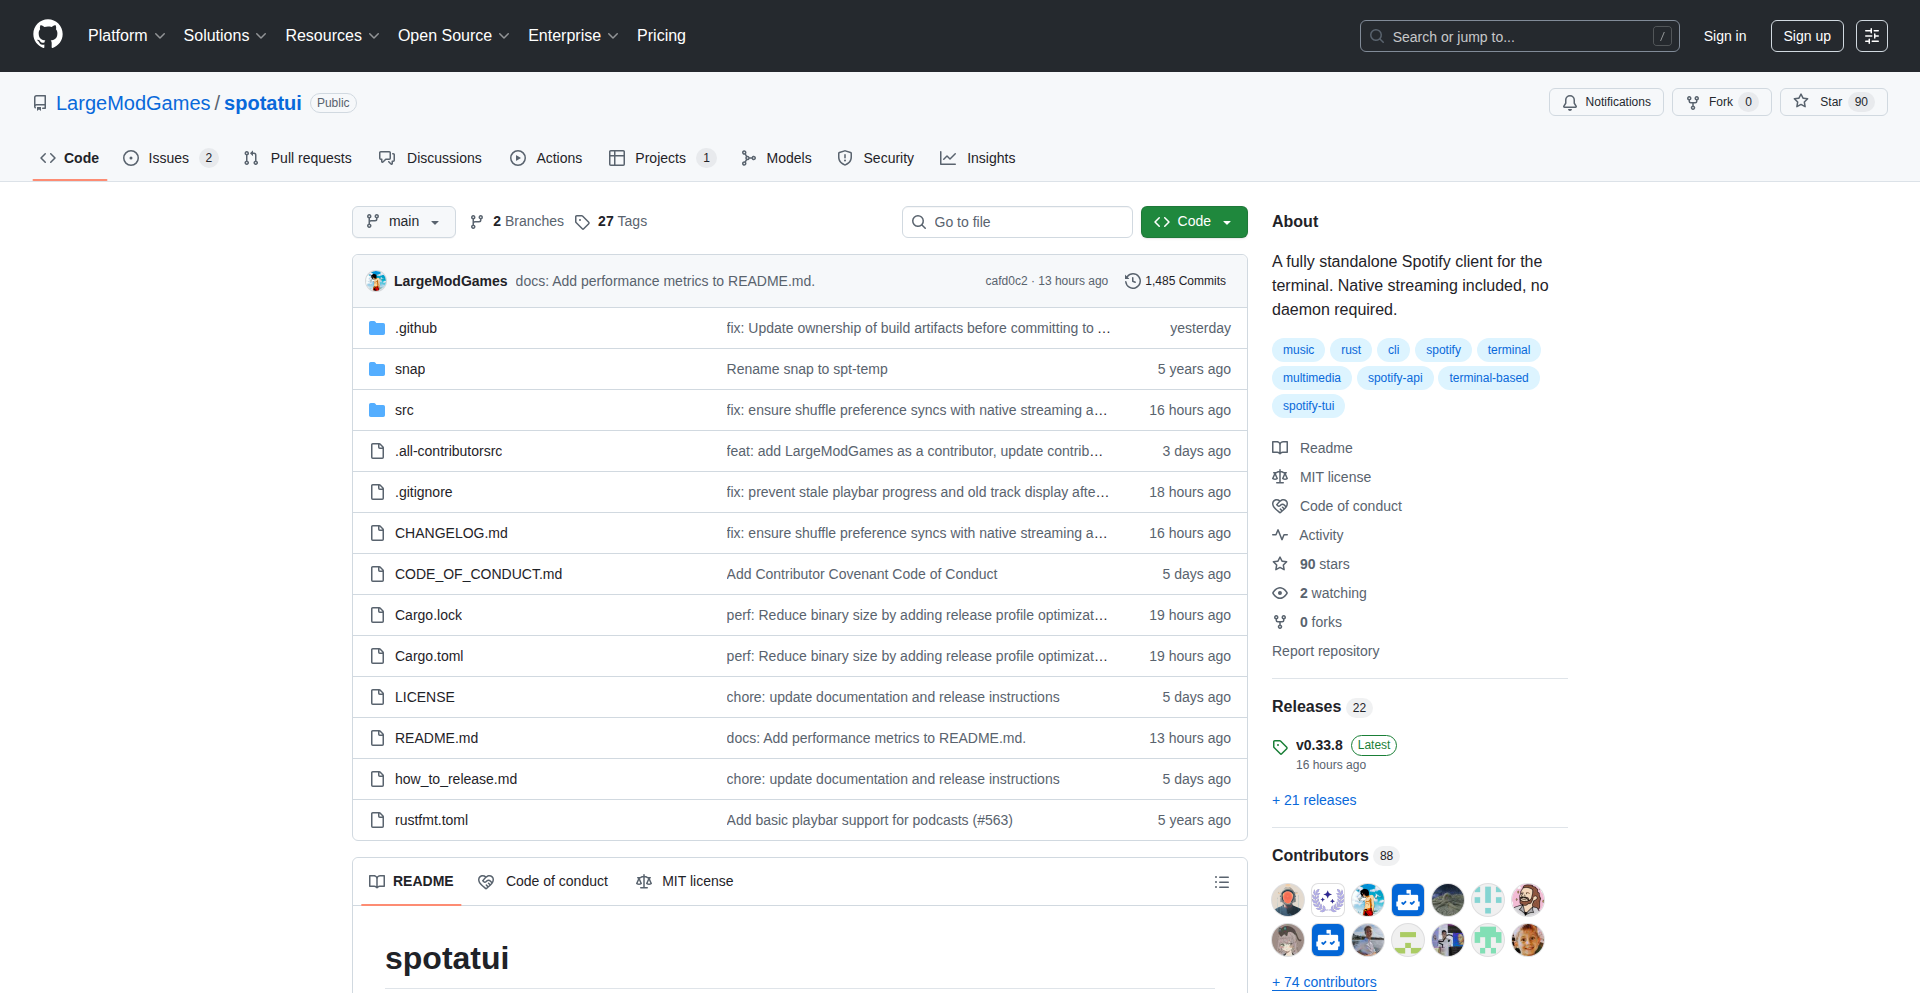The height and width of the screenshot is (993, 1920).
Task: Open the README outline list icon
Action: pyautogui.click(x=1221, y=882)
